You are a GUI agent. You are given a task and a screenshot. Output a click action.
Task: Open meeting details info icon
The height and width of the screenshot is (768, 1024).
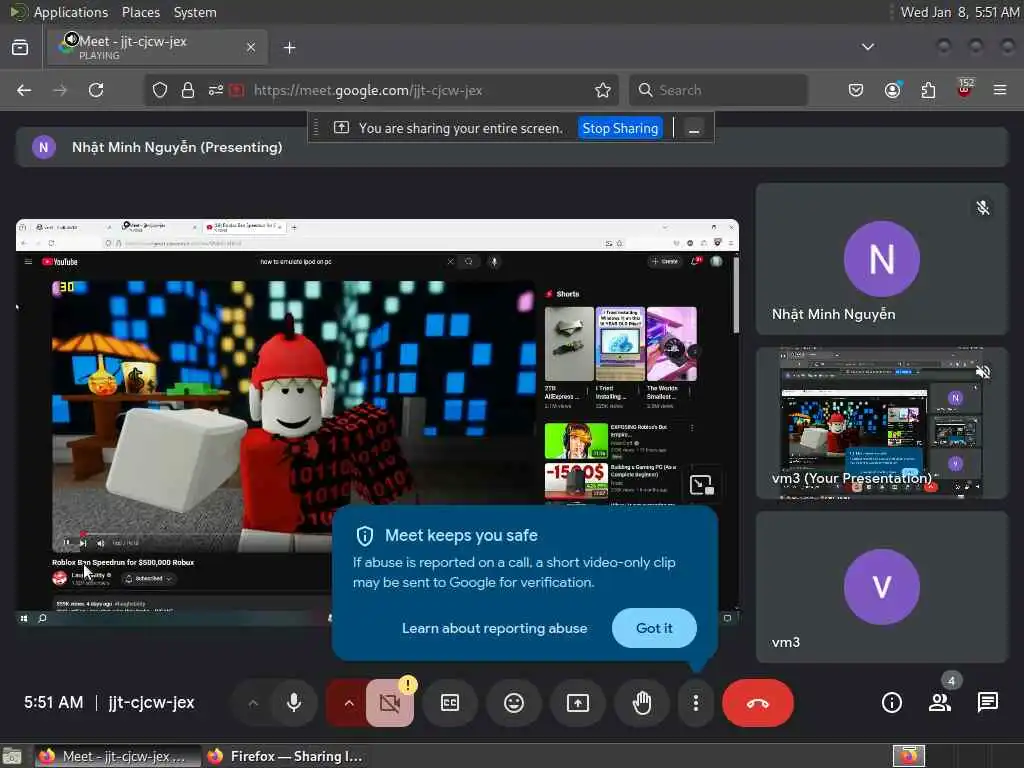tap(892, 703)
